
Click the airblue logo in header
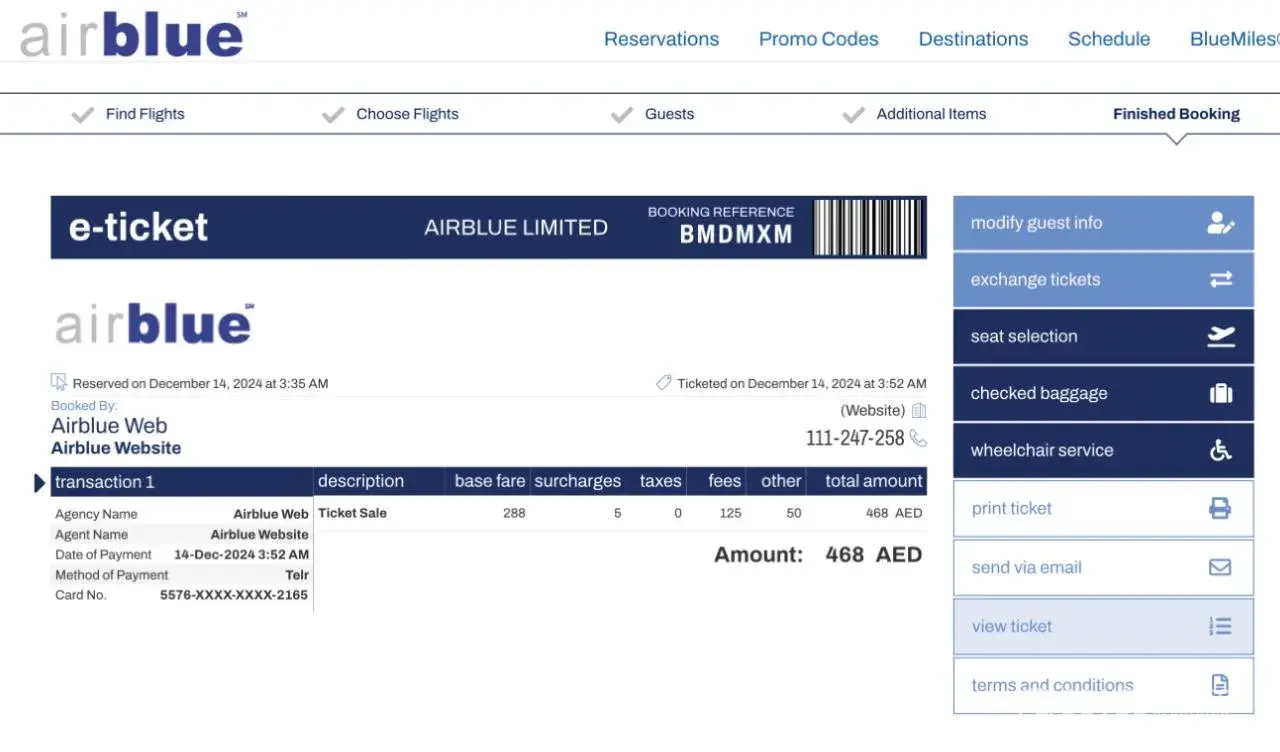(132, 35)
